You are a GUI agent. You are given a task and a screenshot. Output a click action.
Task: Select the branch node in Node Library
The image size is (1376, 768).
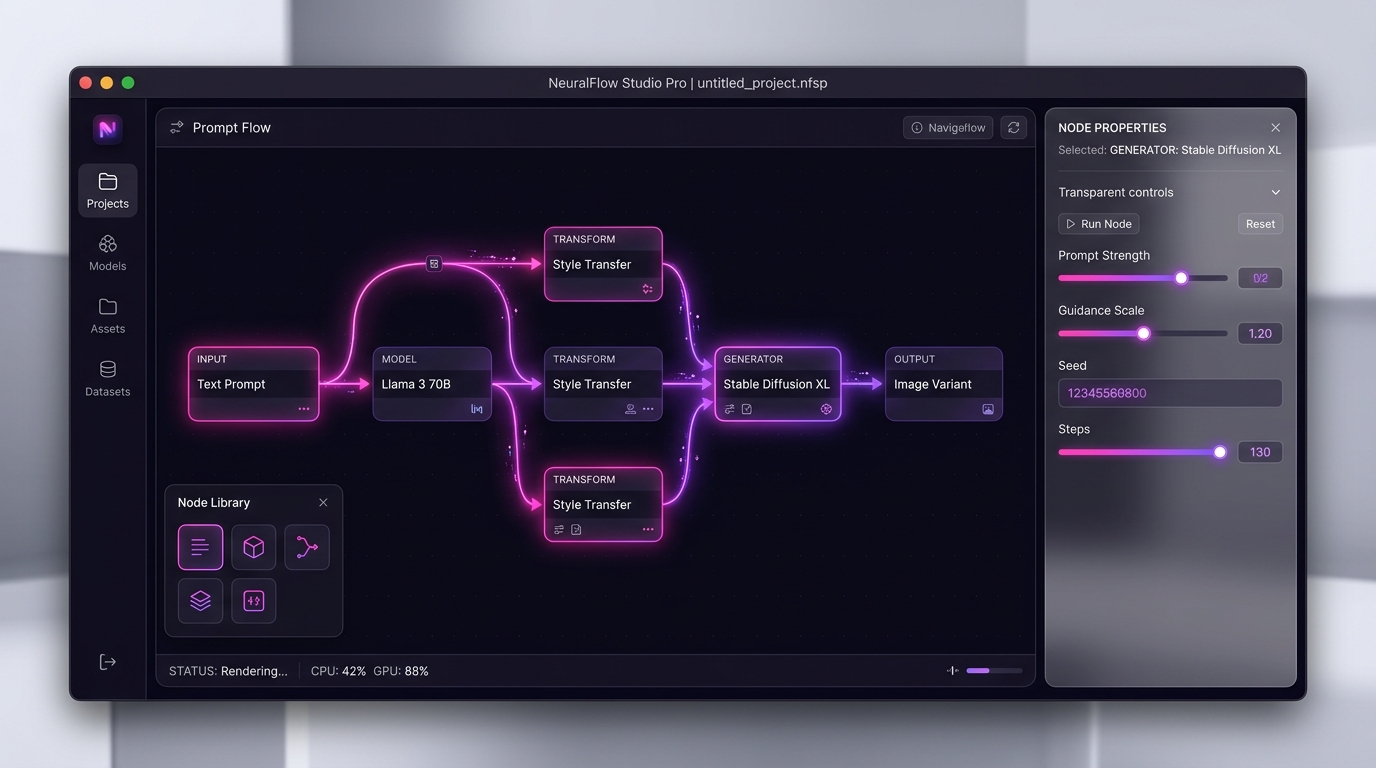[307, 547]
